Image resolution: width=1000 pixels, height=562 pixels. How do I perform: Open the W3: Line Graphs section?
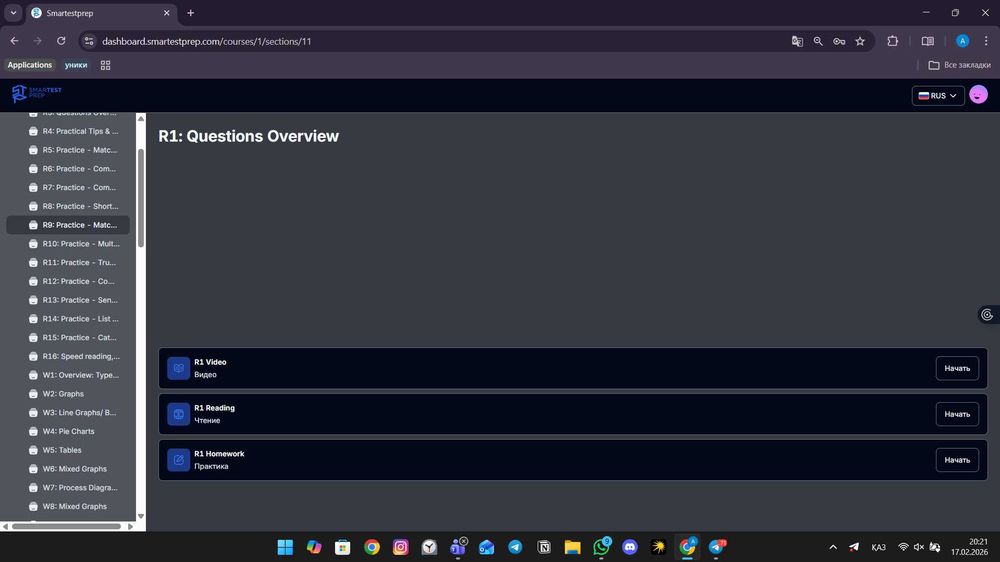coord(68,413)
